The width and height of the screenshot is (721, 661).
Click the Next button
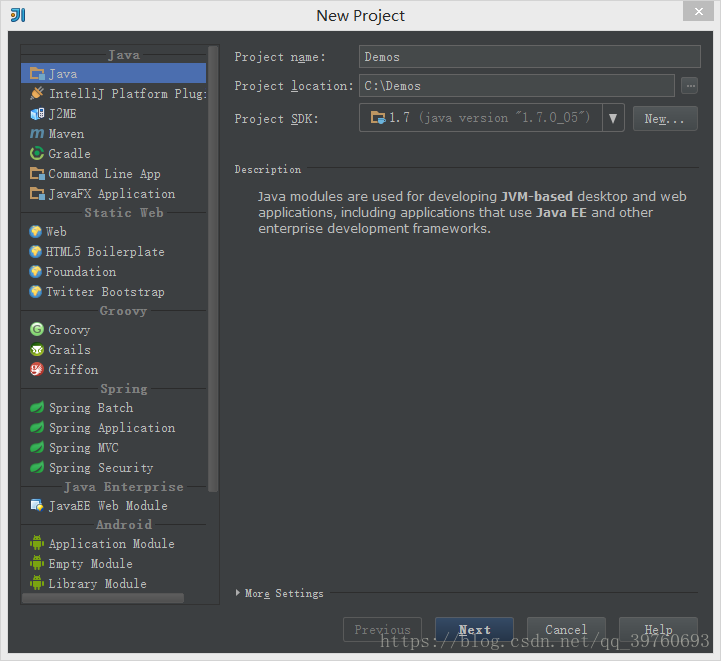click(474, 629)
